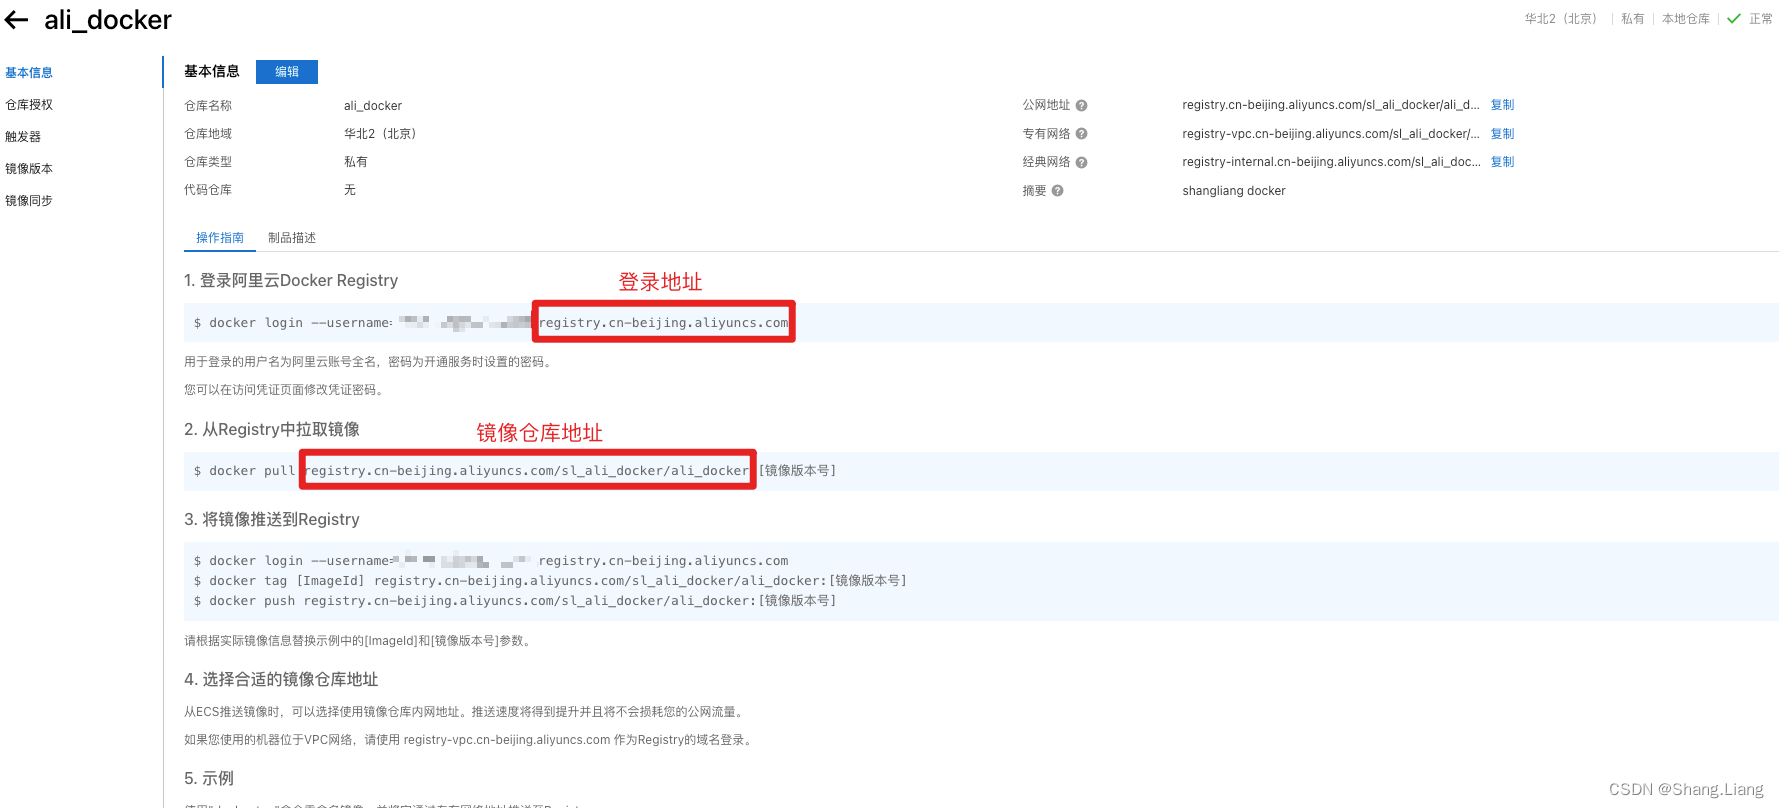Viewport: 1779px width, 808px height.
Task: Click heading 1. 登录阿里云Docker Registry
Action: point(291,281)
